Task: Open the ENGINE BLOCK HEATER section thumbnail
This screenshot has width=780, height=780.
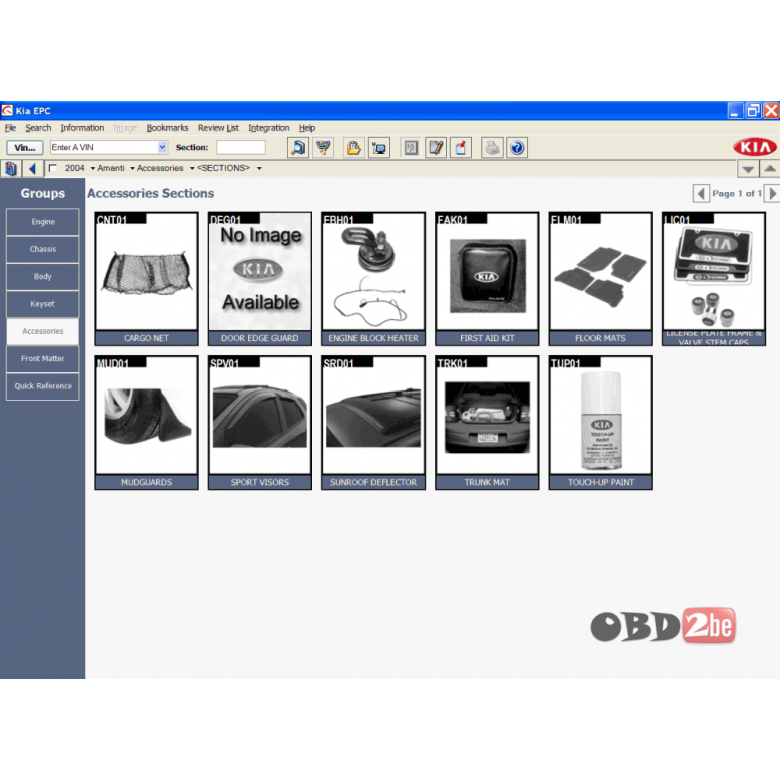Action: coord(373,279)
